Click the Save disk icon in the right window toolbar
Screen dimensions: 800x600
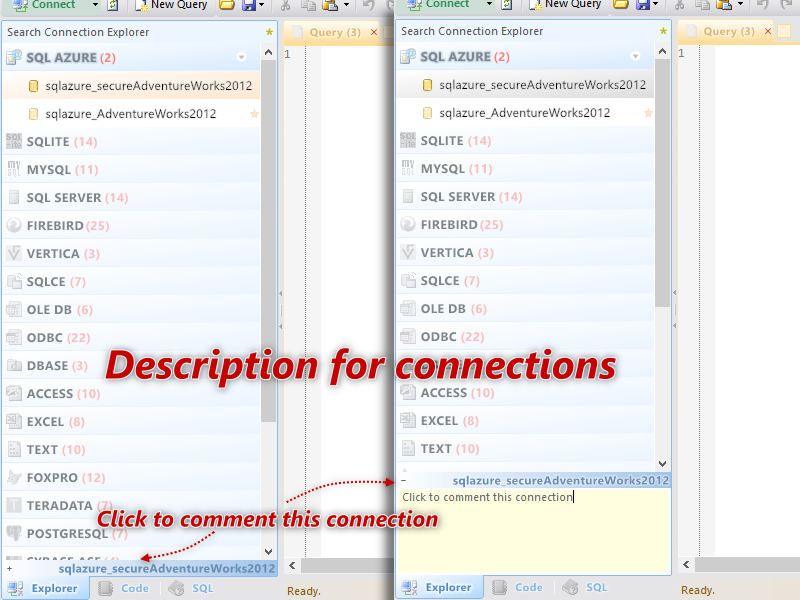(x=643, y=4)
